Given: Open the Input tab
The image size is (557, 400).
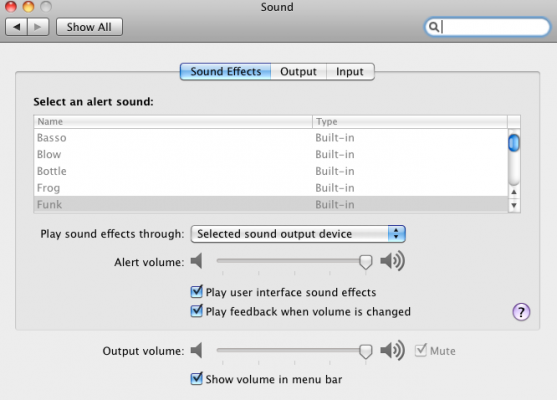Looking at the screenshot, I should point(350,71).
